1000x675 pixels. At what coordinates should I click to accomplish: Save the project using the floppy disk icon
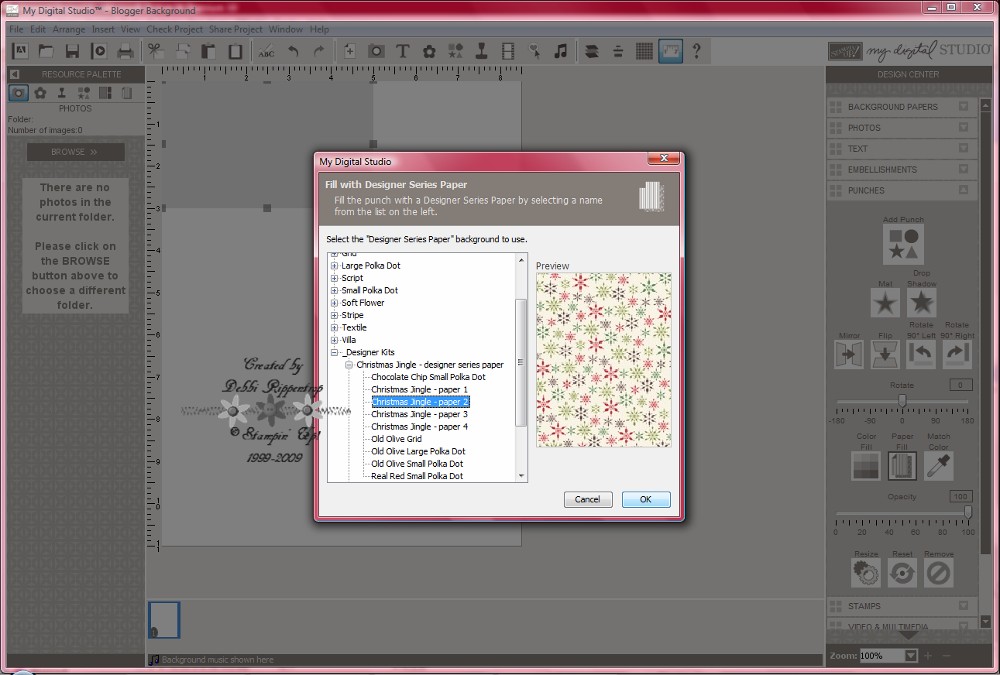coord(72,52)
